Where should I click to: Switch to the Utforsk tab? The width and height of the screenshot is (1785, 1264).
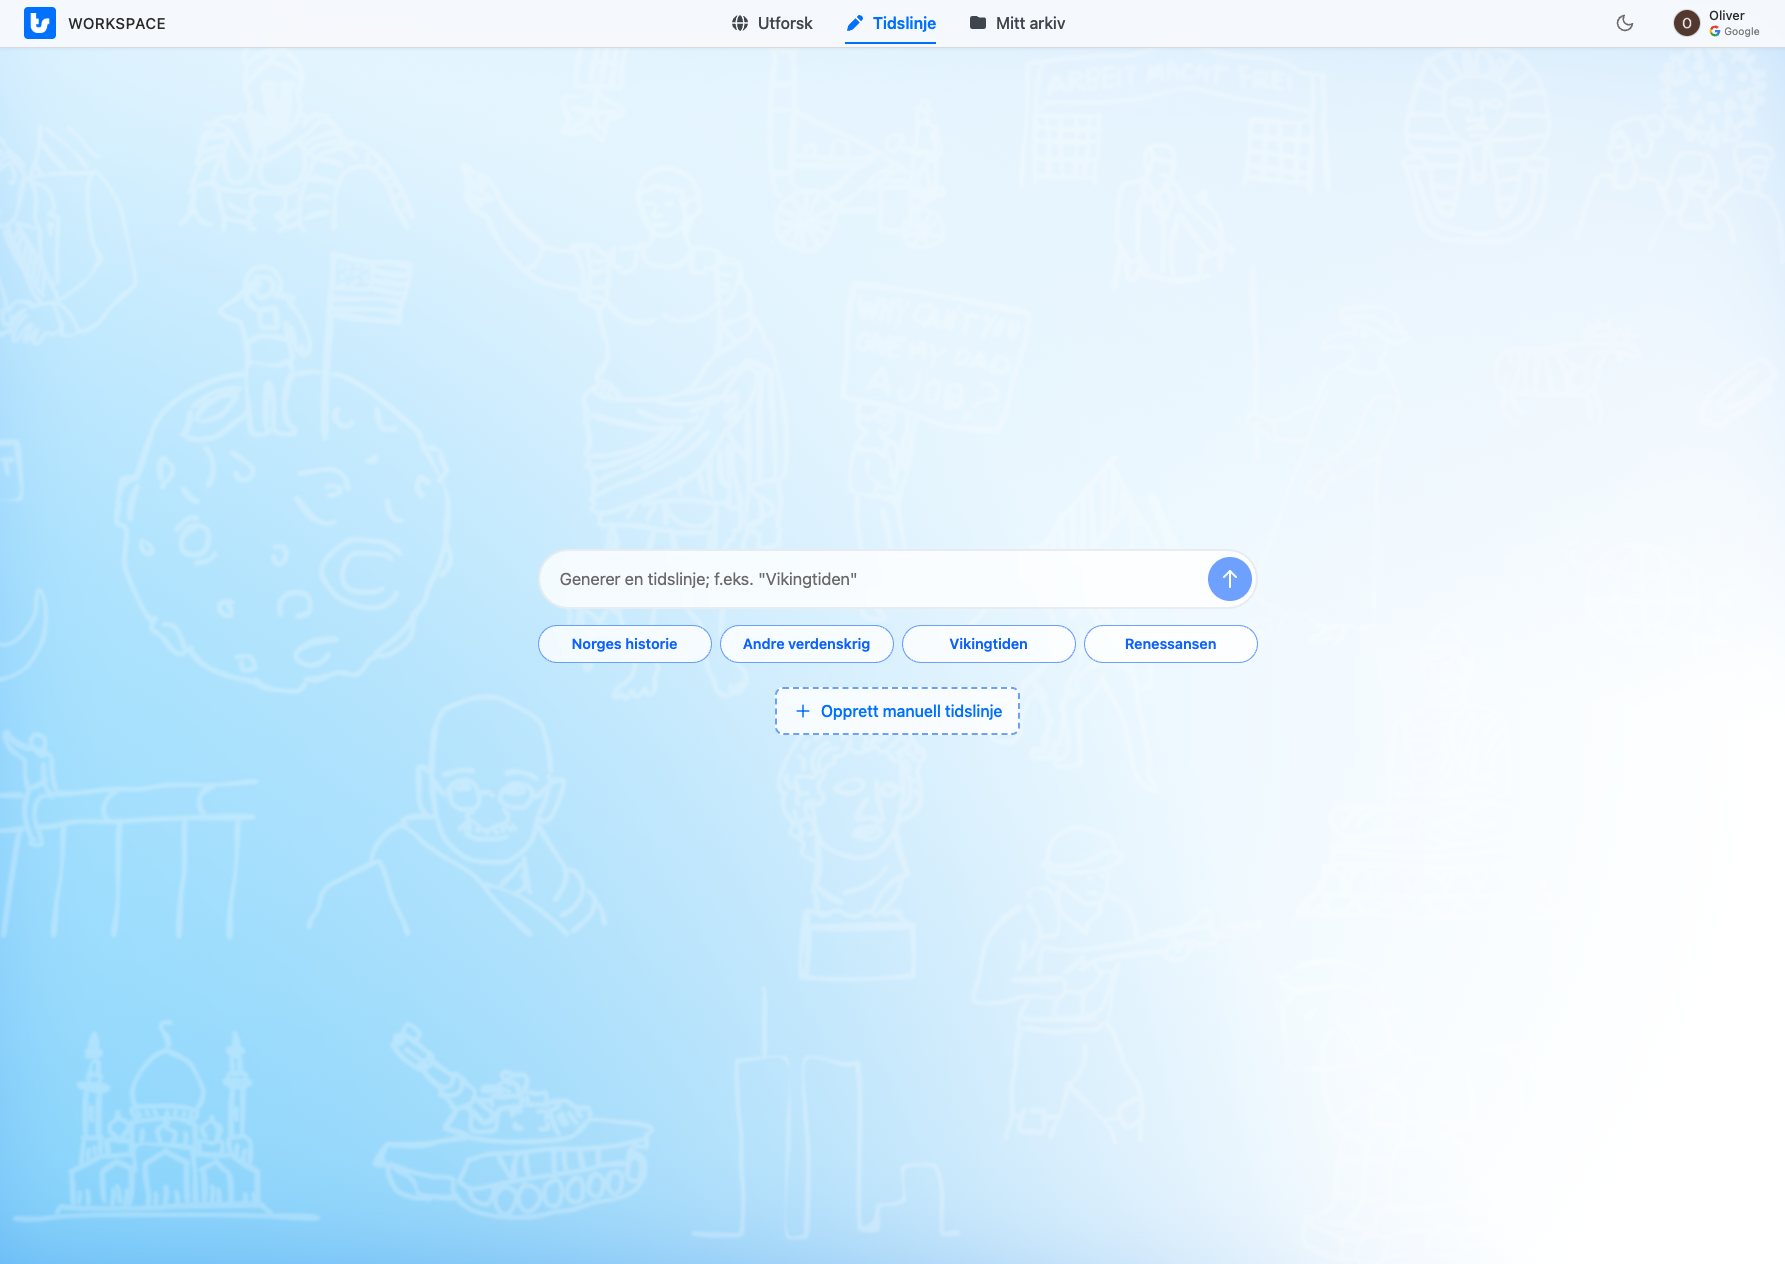[x=784, y=22]
